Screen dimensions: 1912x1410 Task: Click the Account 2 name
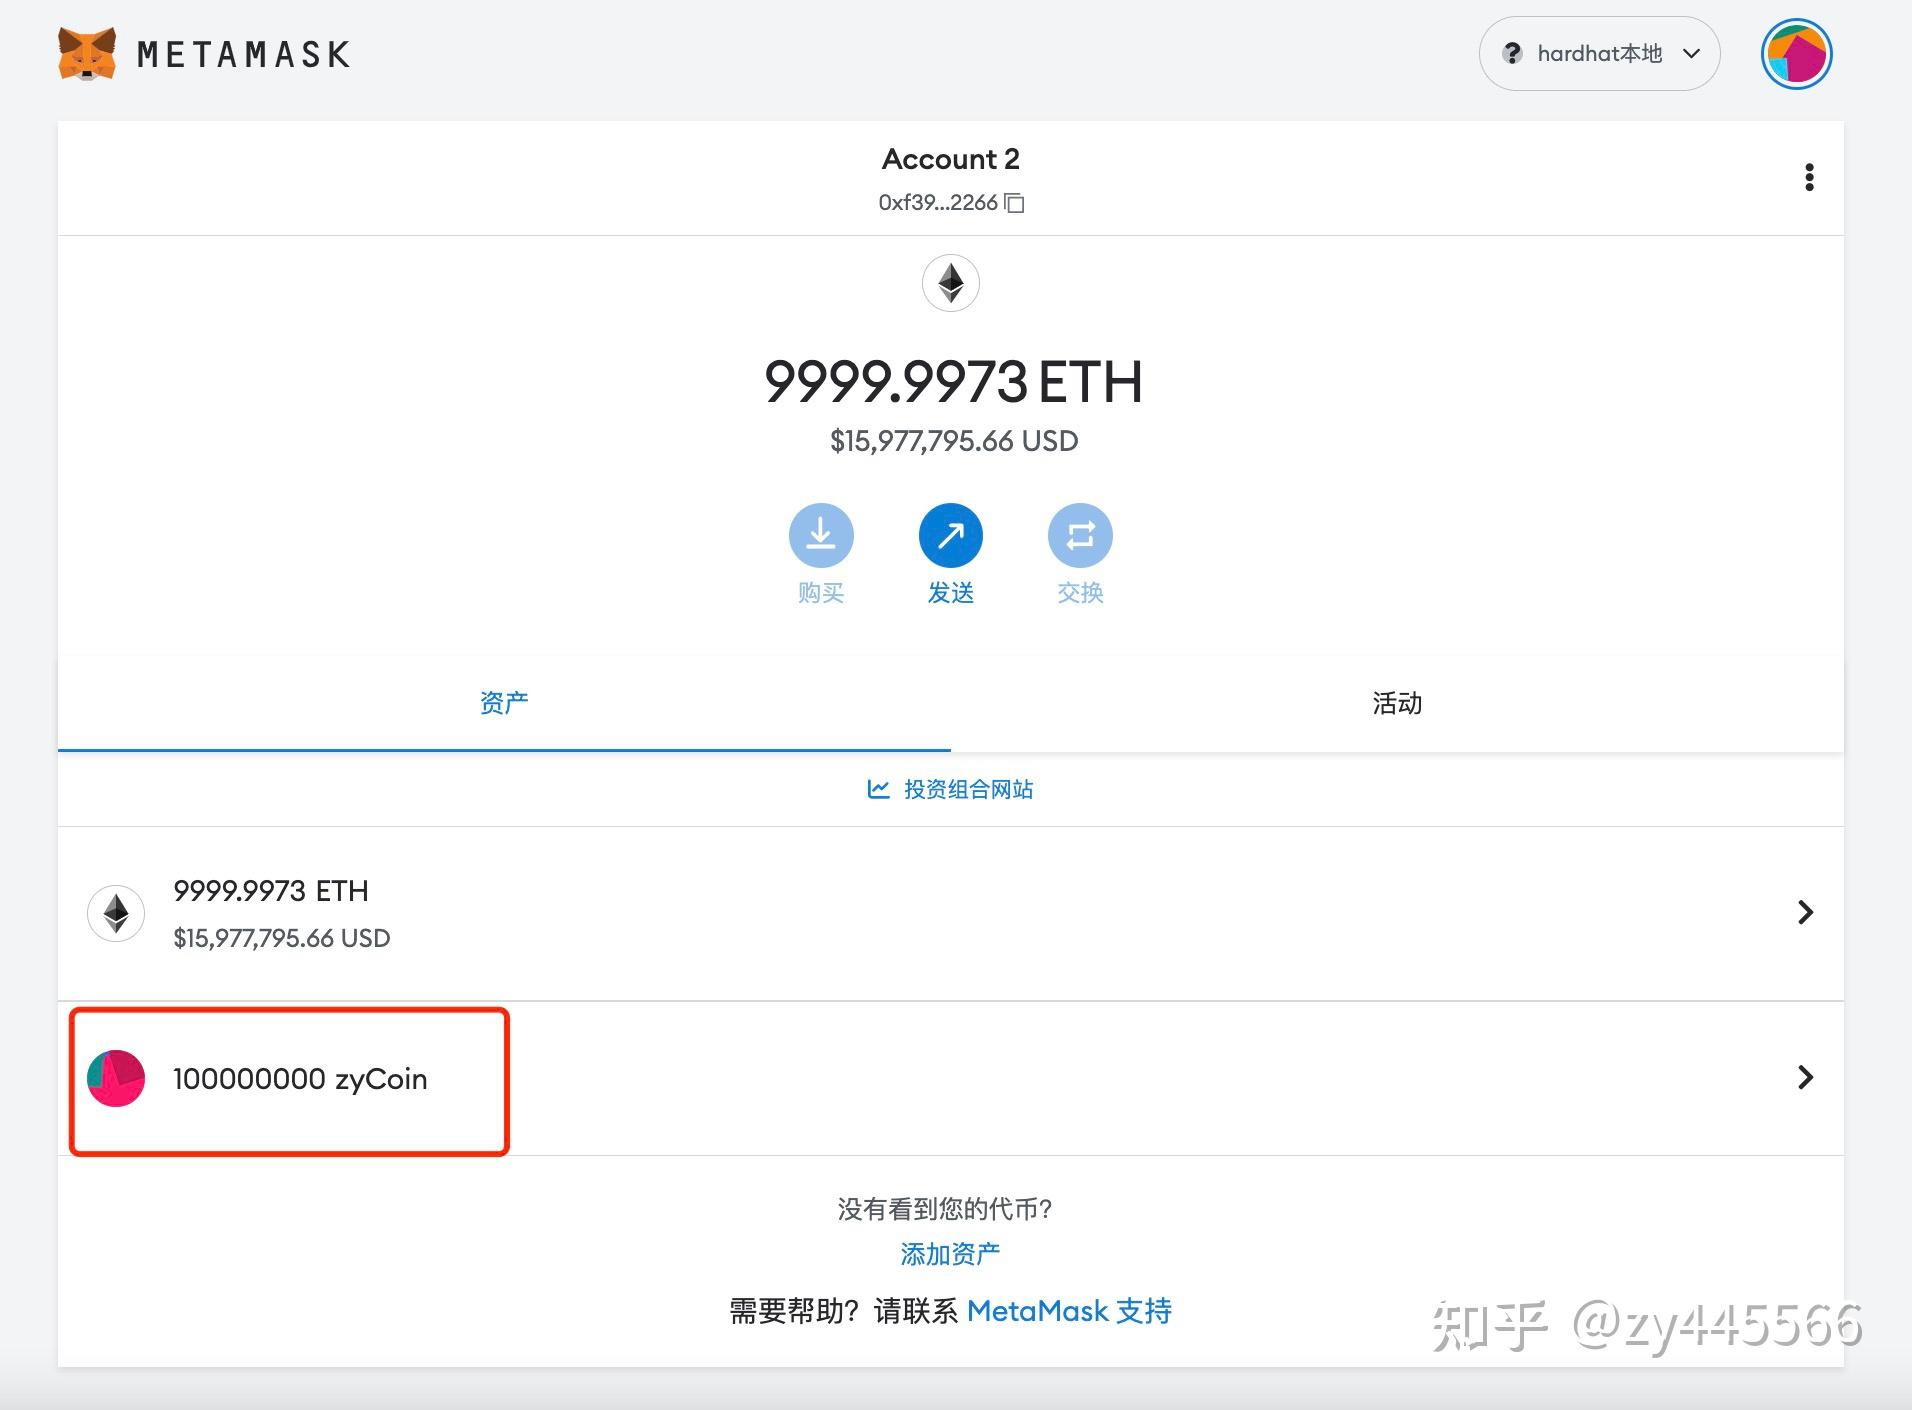[x=950, y=159]
